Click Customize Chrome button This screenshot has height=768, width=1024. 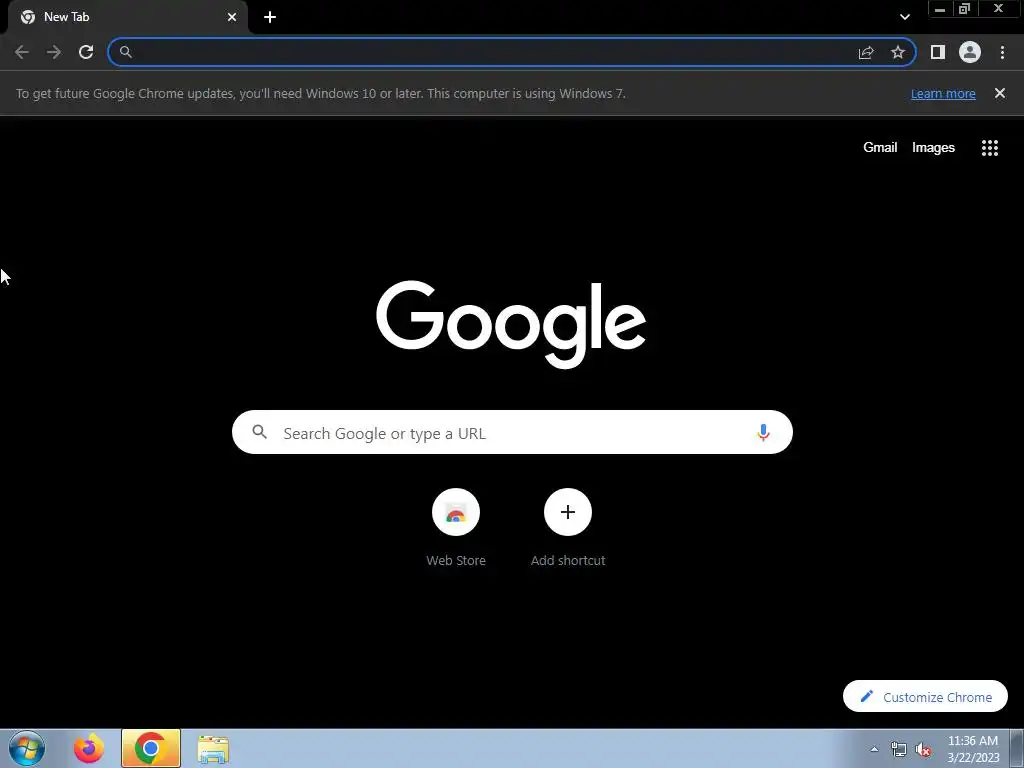click(925, 696)
